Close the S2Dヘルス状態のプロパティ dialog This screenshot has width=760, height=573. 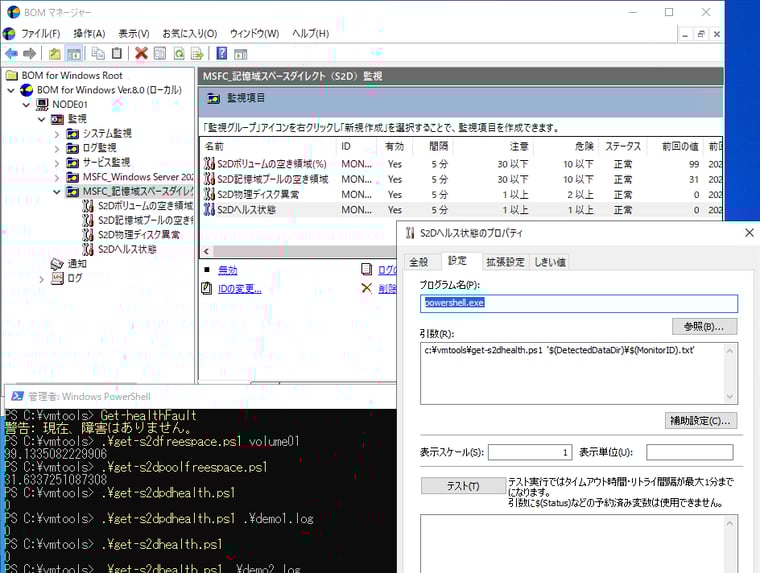coord(749,233)
